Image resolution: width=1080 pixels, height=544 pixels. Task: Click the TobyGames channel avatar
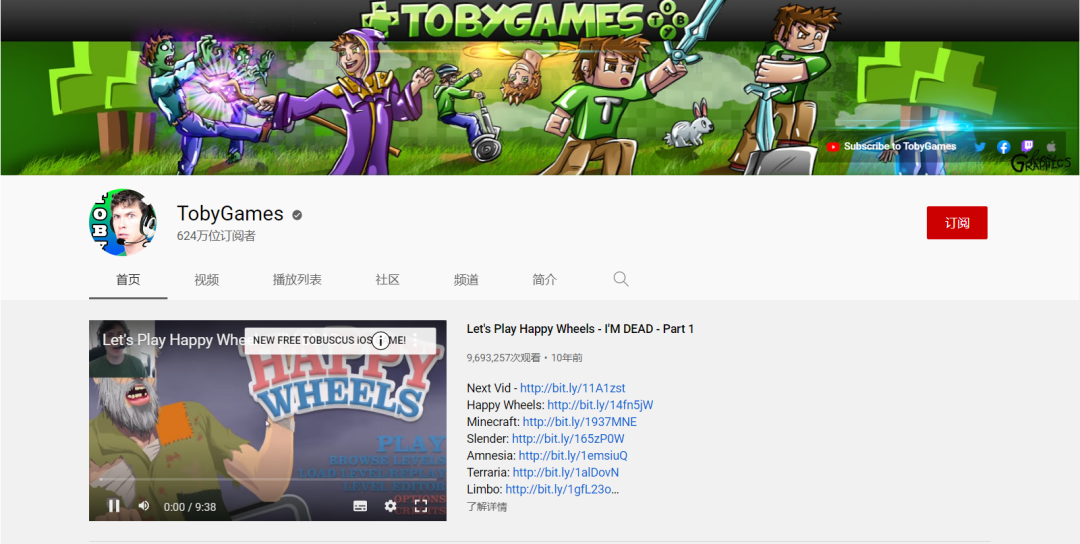click(123, 222)
